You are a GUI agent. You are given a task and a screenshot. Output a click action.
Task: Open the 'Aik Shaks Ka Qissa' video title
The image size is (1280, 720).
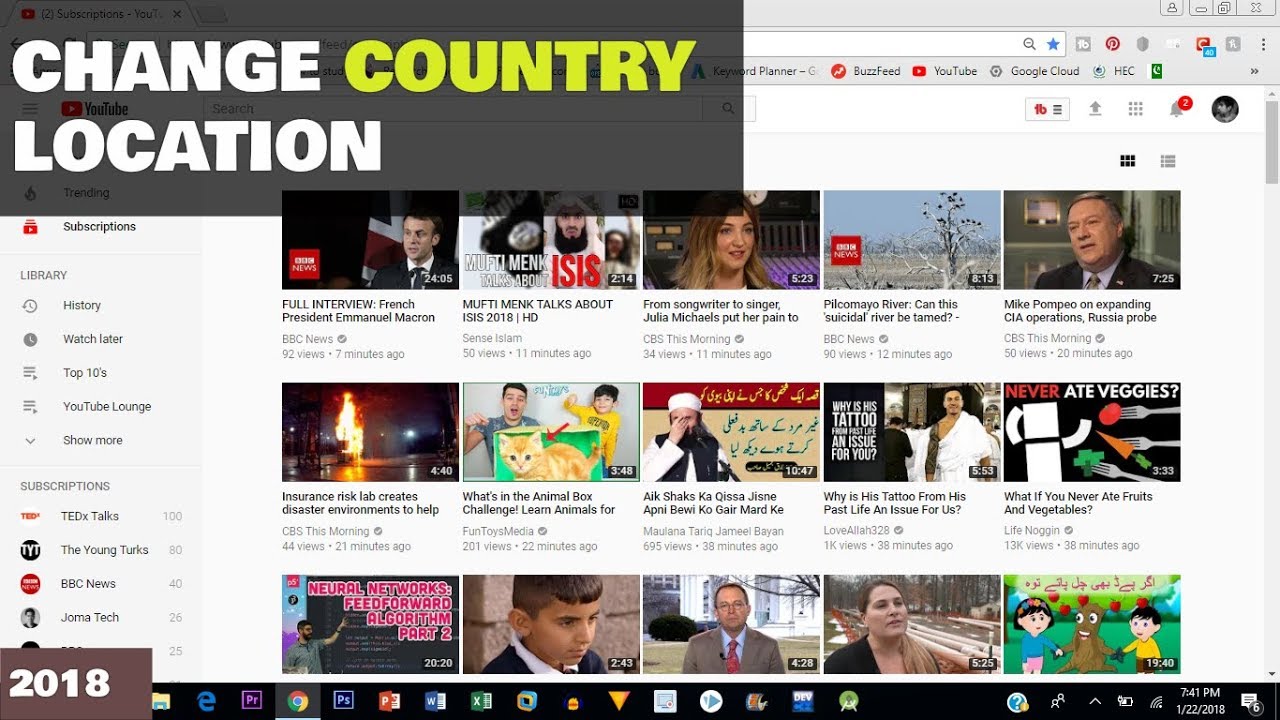tap(713, 503)
